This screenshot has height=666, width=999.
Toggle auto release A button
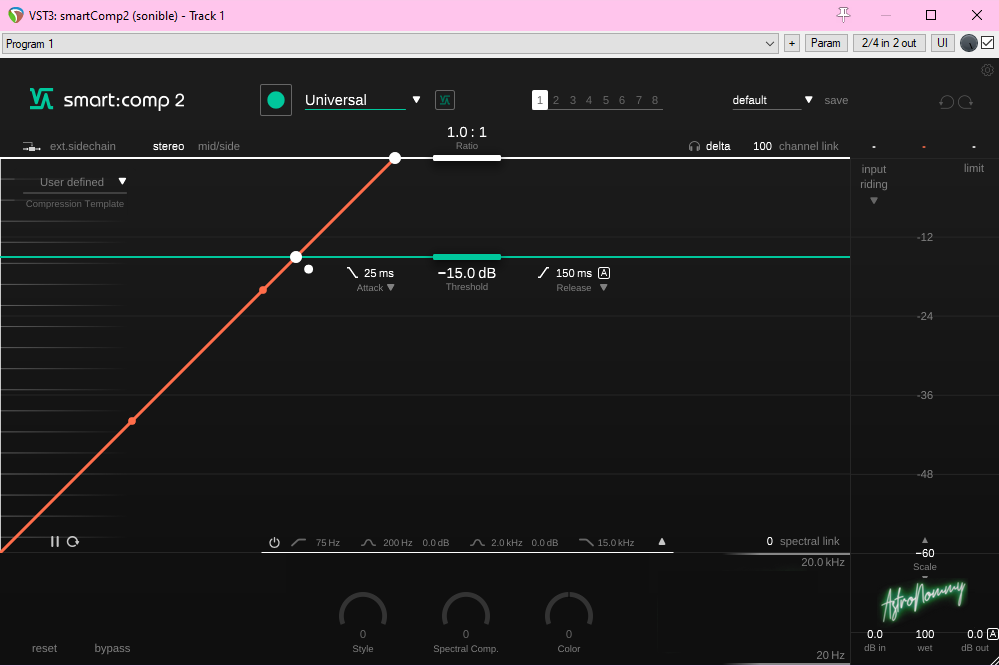coord(604,273)
